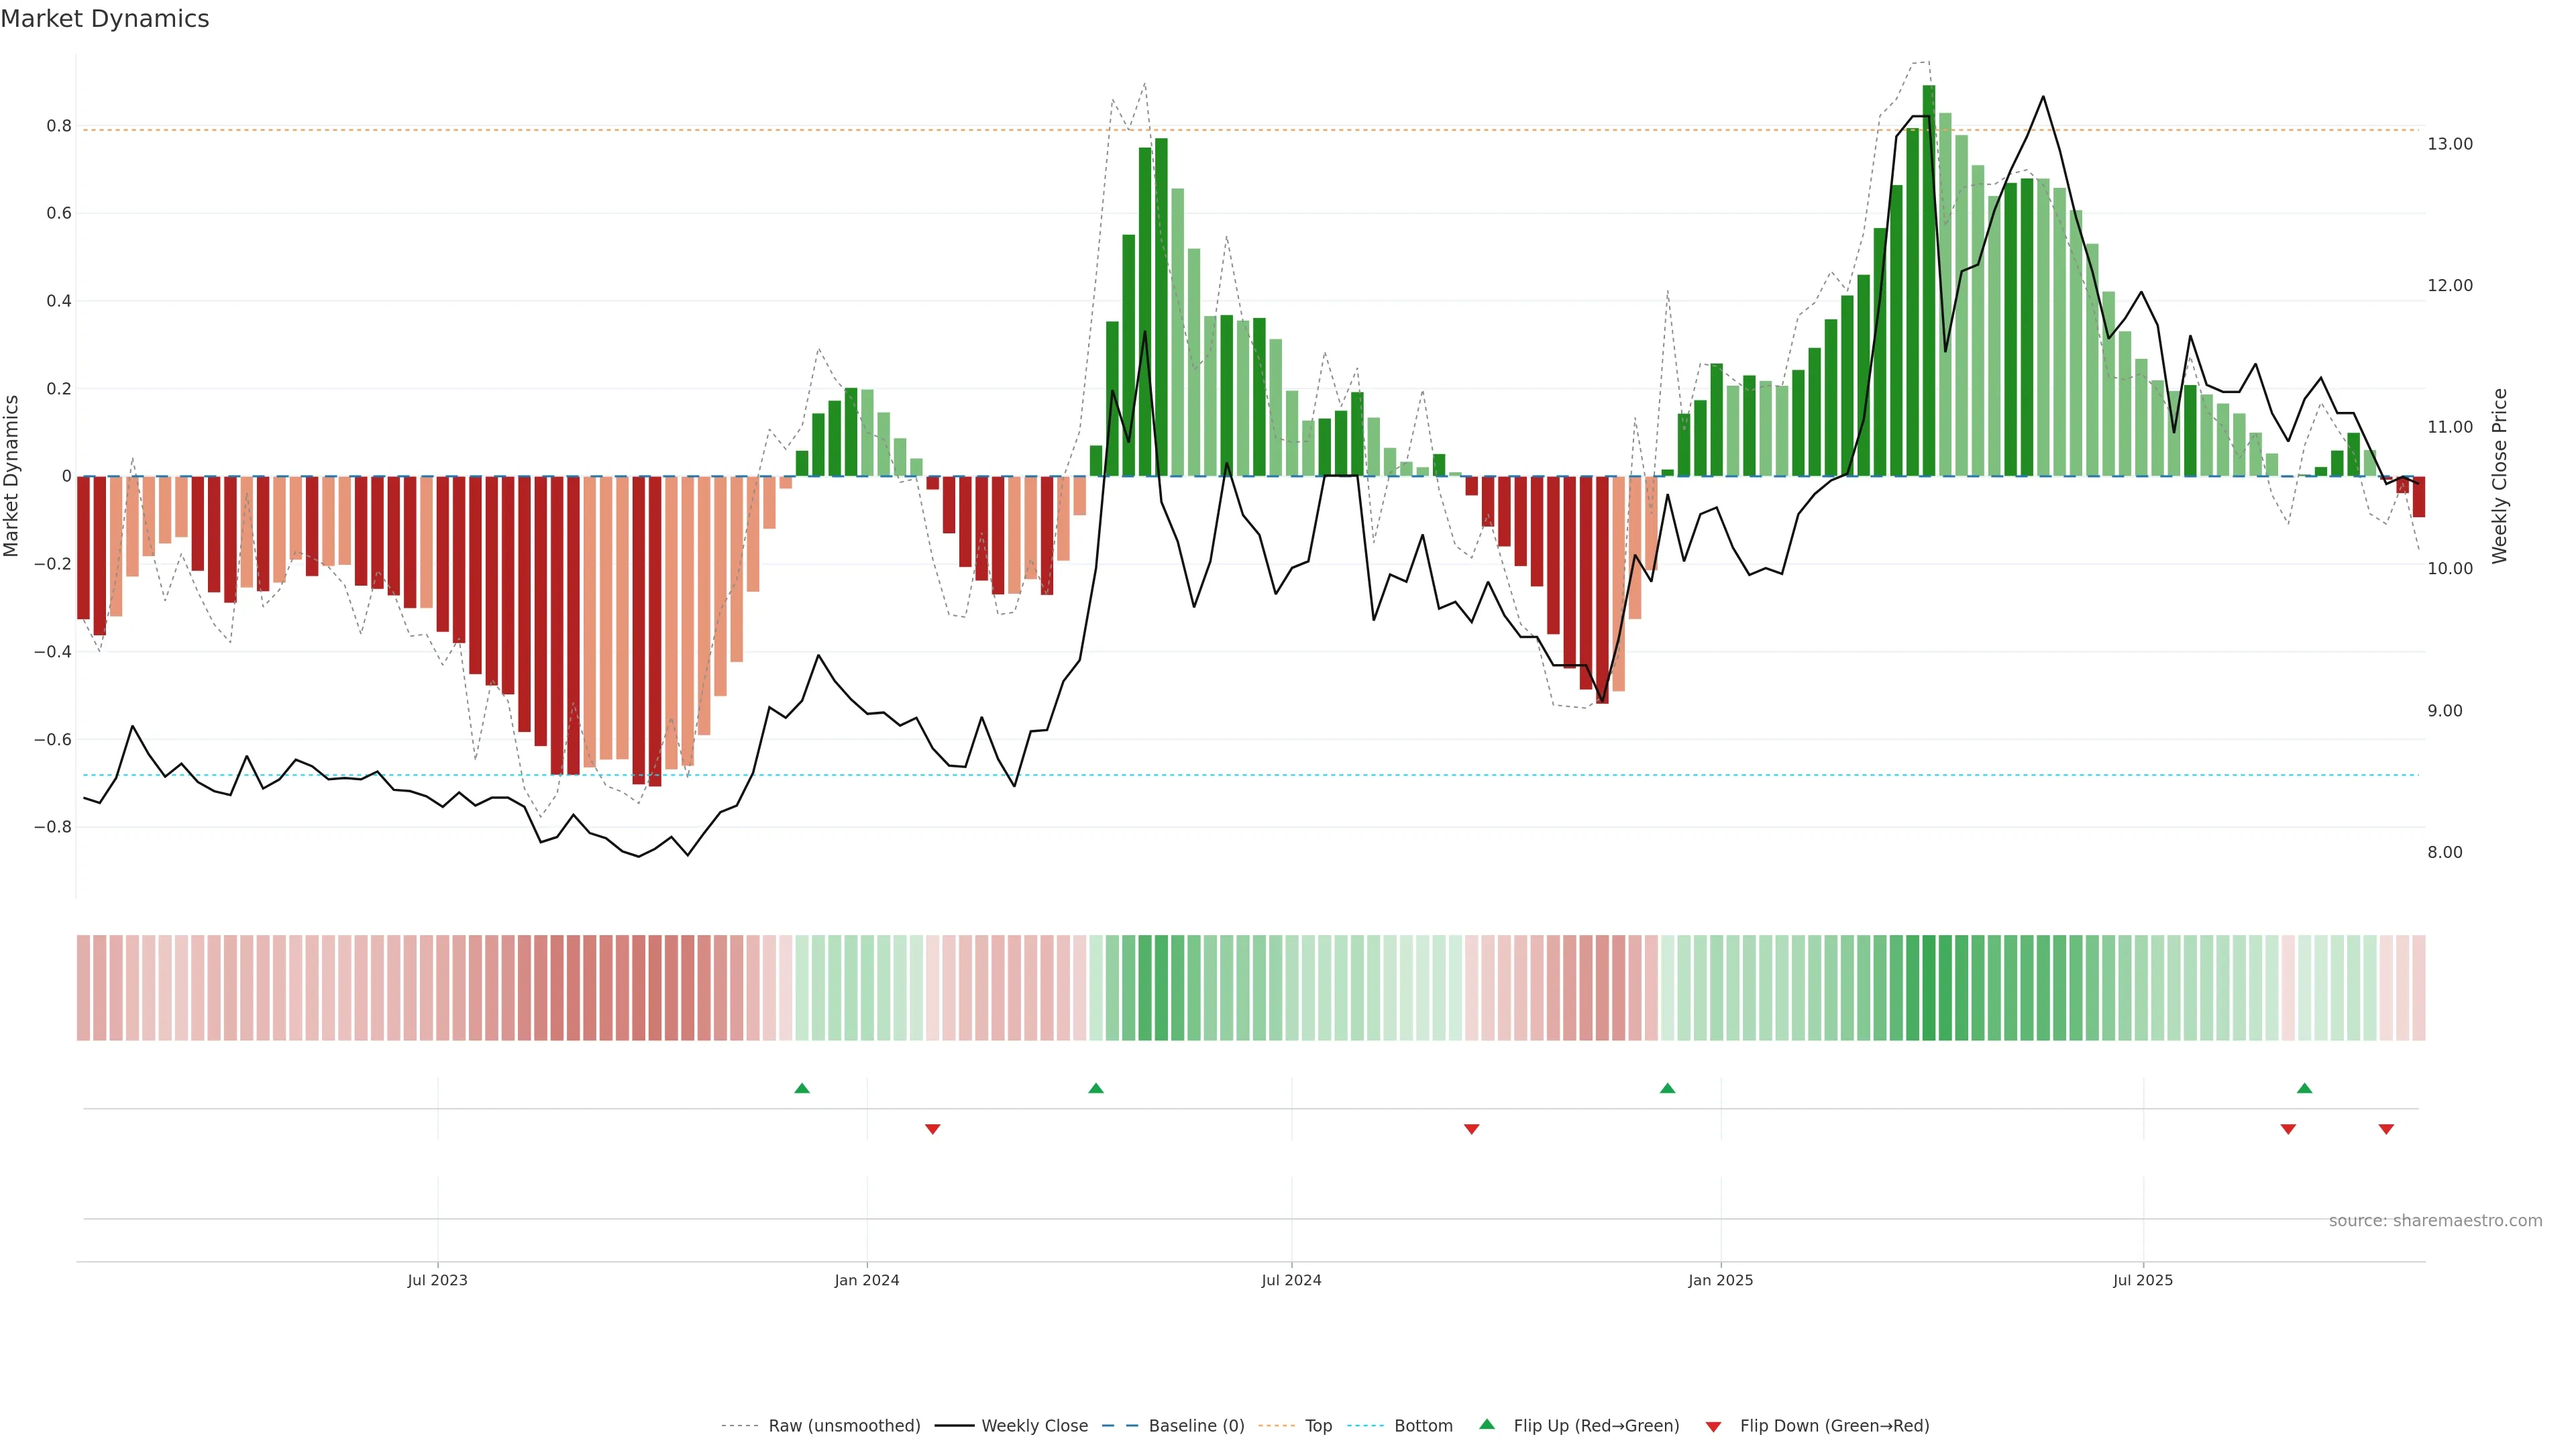2576x1449 pixels.
Task: Click the Jul 2025 x-axis label
Action: (2143, 1280)
